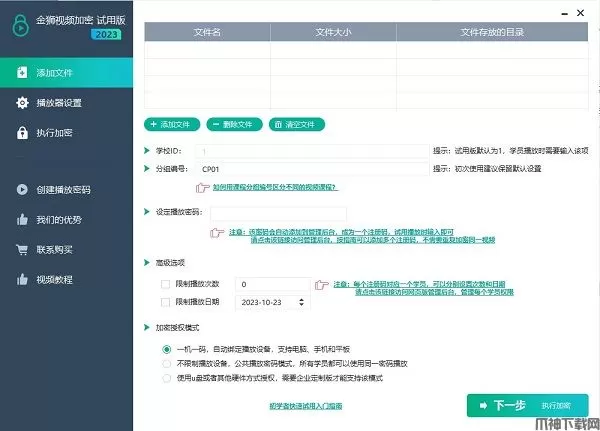Click the pointing-hand icon next to the playback limit notice
The height and width of the screenshot is (431, 600).
pos(321,285)
